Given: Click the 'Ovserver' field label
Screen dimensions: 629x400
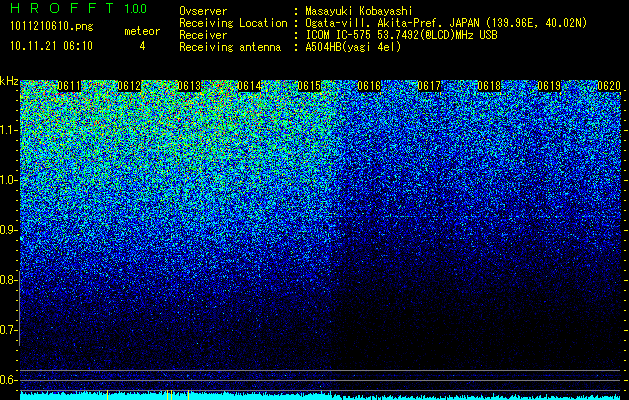Looking at the screenshot, I should coord(203,11).
